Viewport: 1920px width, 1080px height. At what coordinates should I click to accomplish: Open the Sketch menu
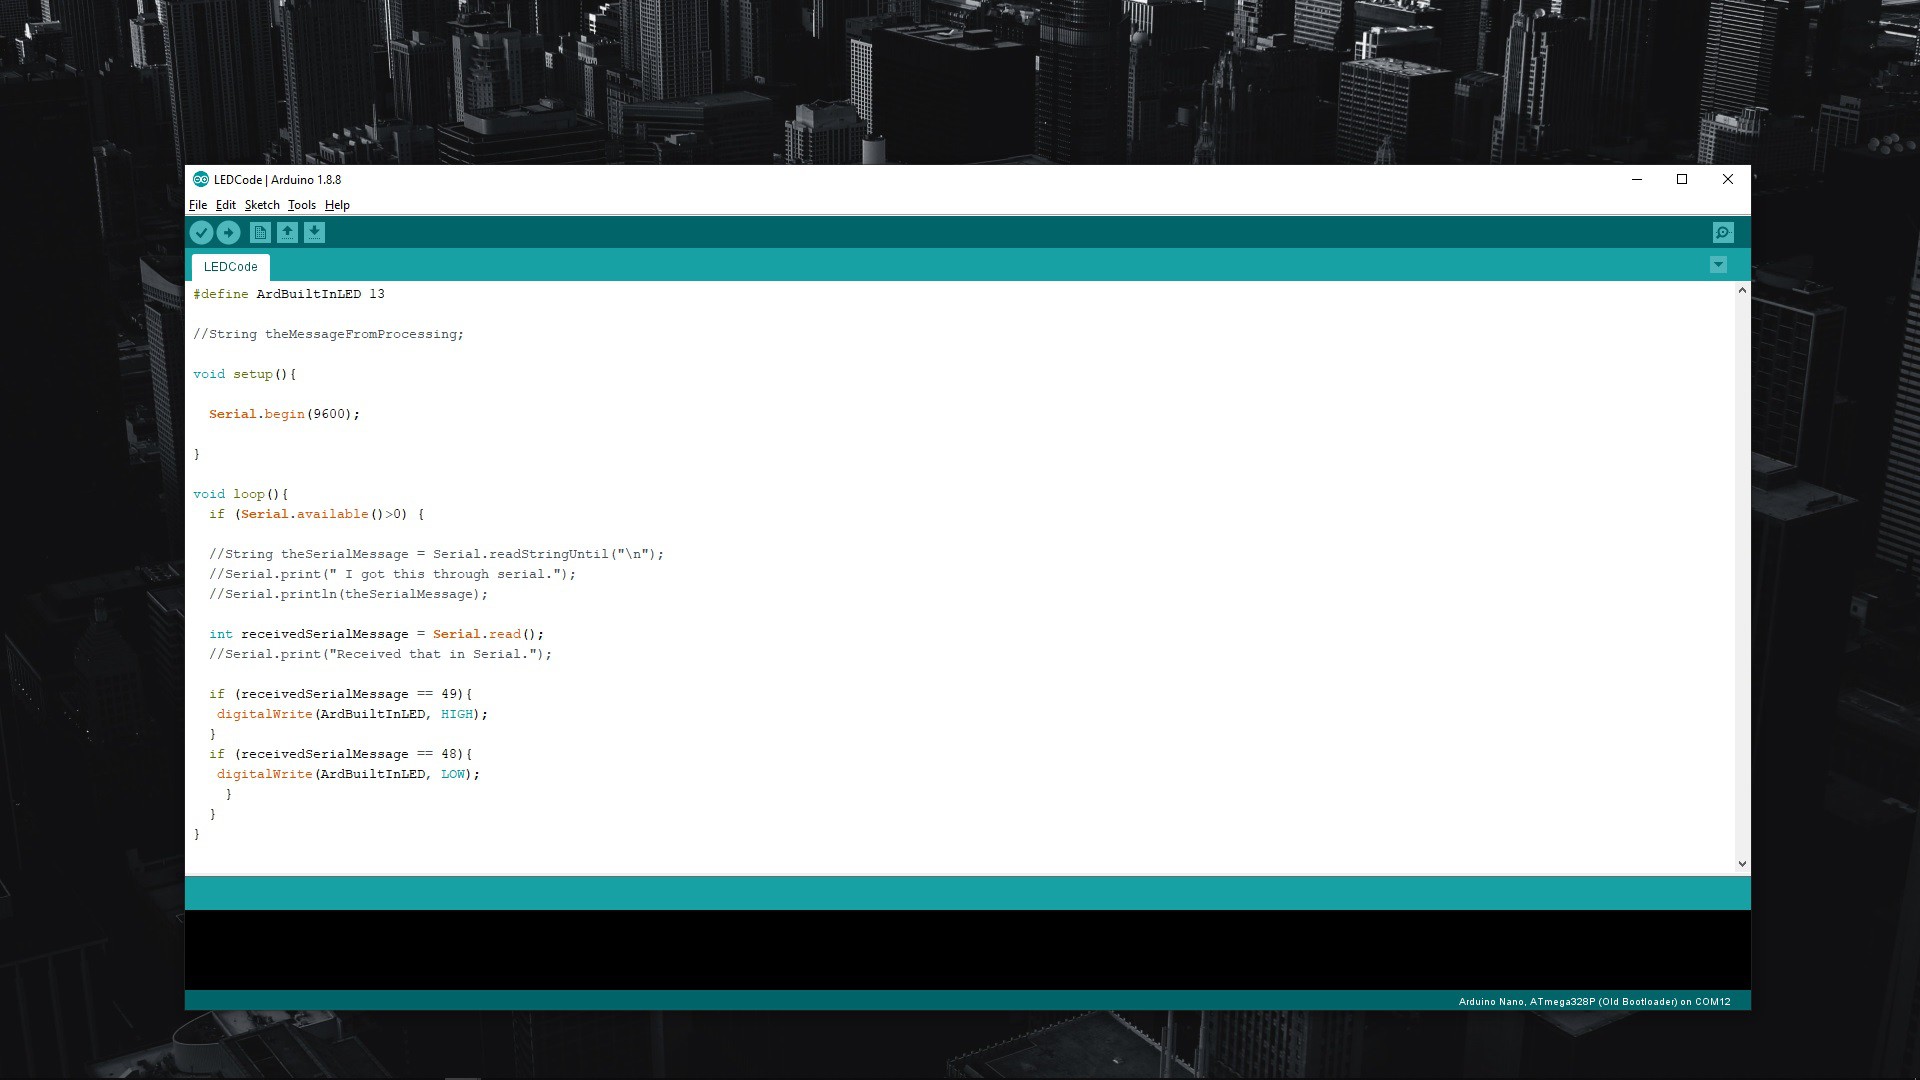click(x=262, y=205)
